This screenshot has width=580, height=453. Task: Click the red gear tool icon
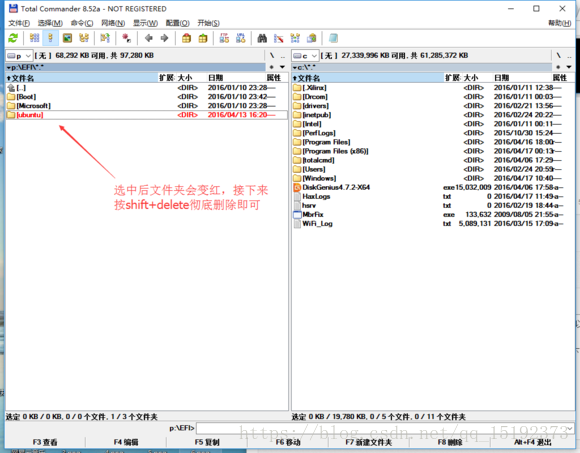point(127,38)
